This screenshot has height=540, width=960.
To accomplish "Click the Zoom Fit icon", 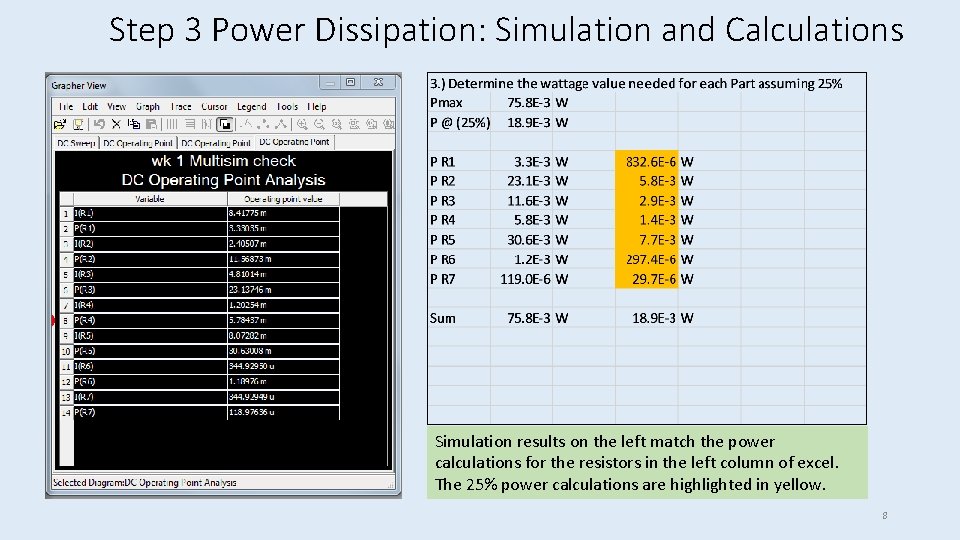I will 354,124.
